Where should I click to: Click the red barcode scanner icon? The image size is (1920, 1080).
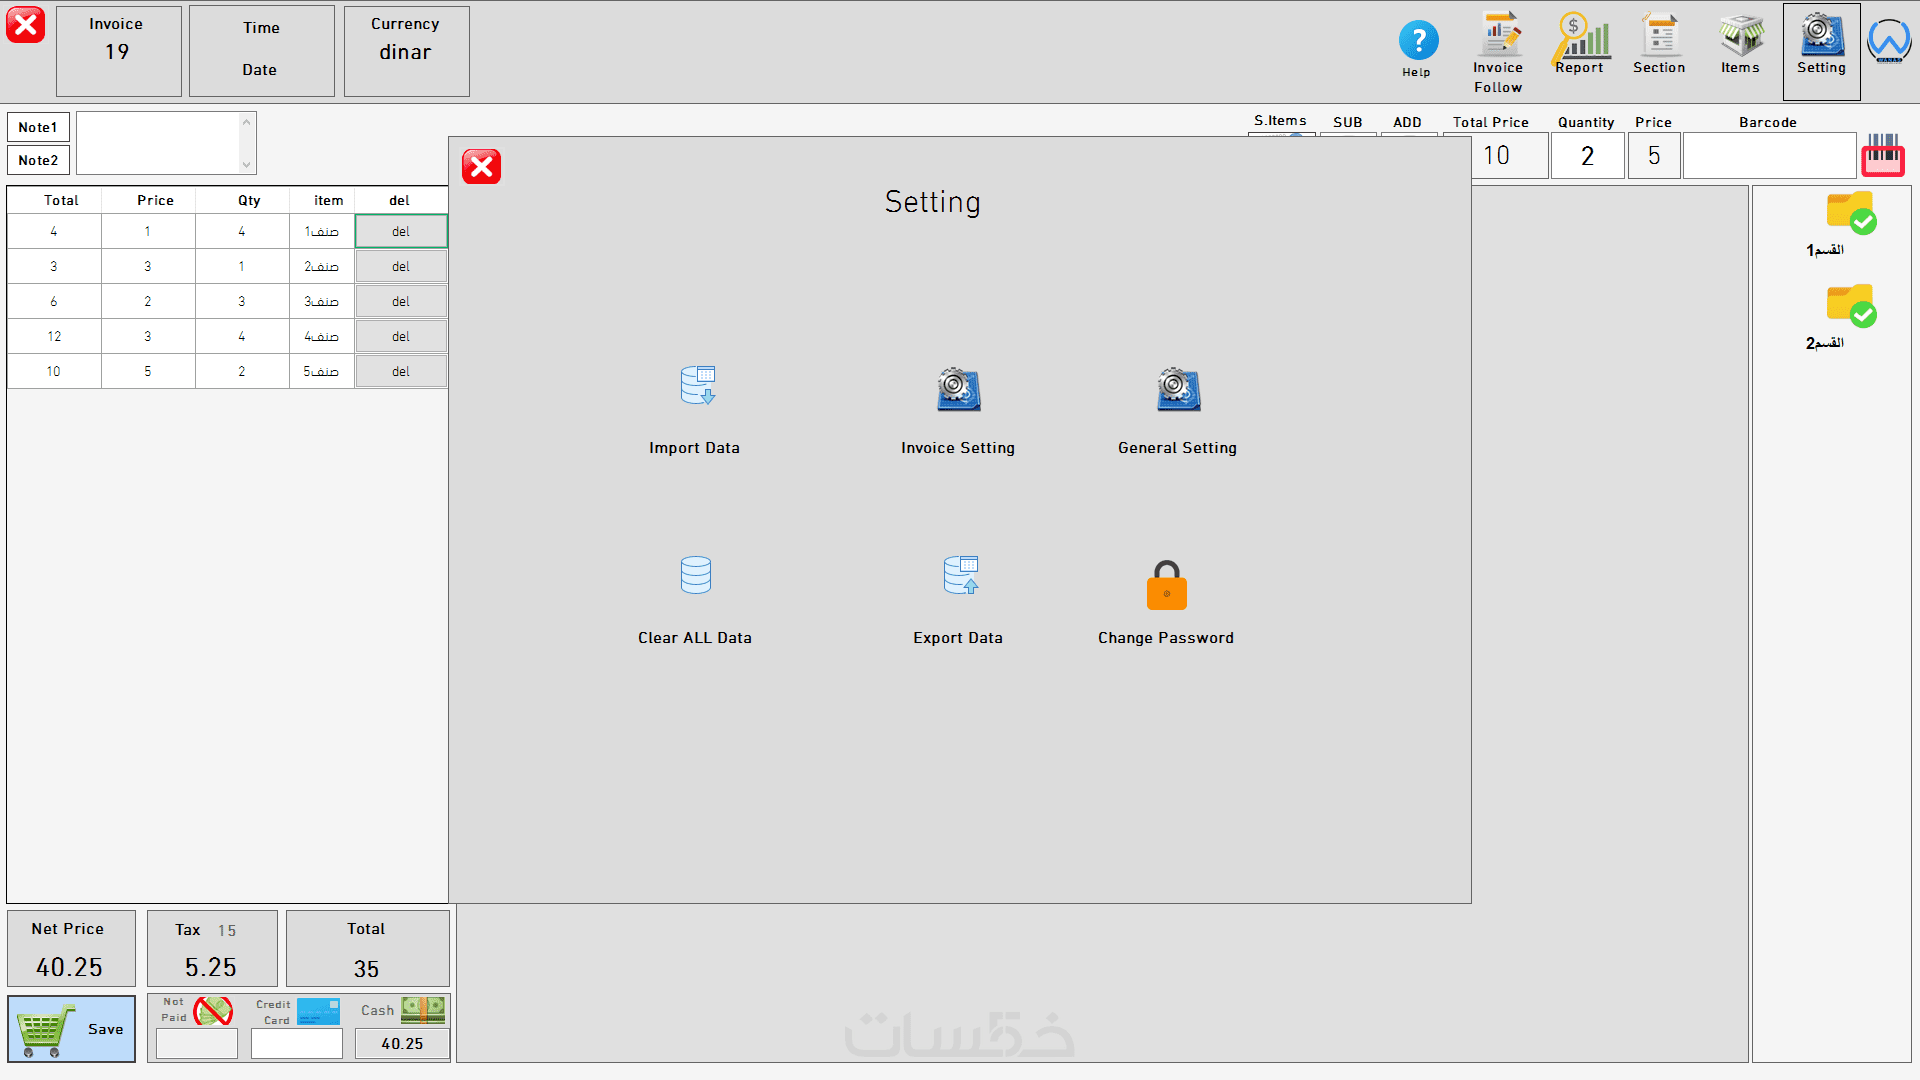(x=1882, y=156)
